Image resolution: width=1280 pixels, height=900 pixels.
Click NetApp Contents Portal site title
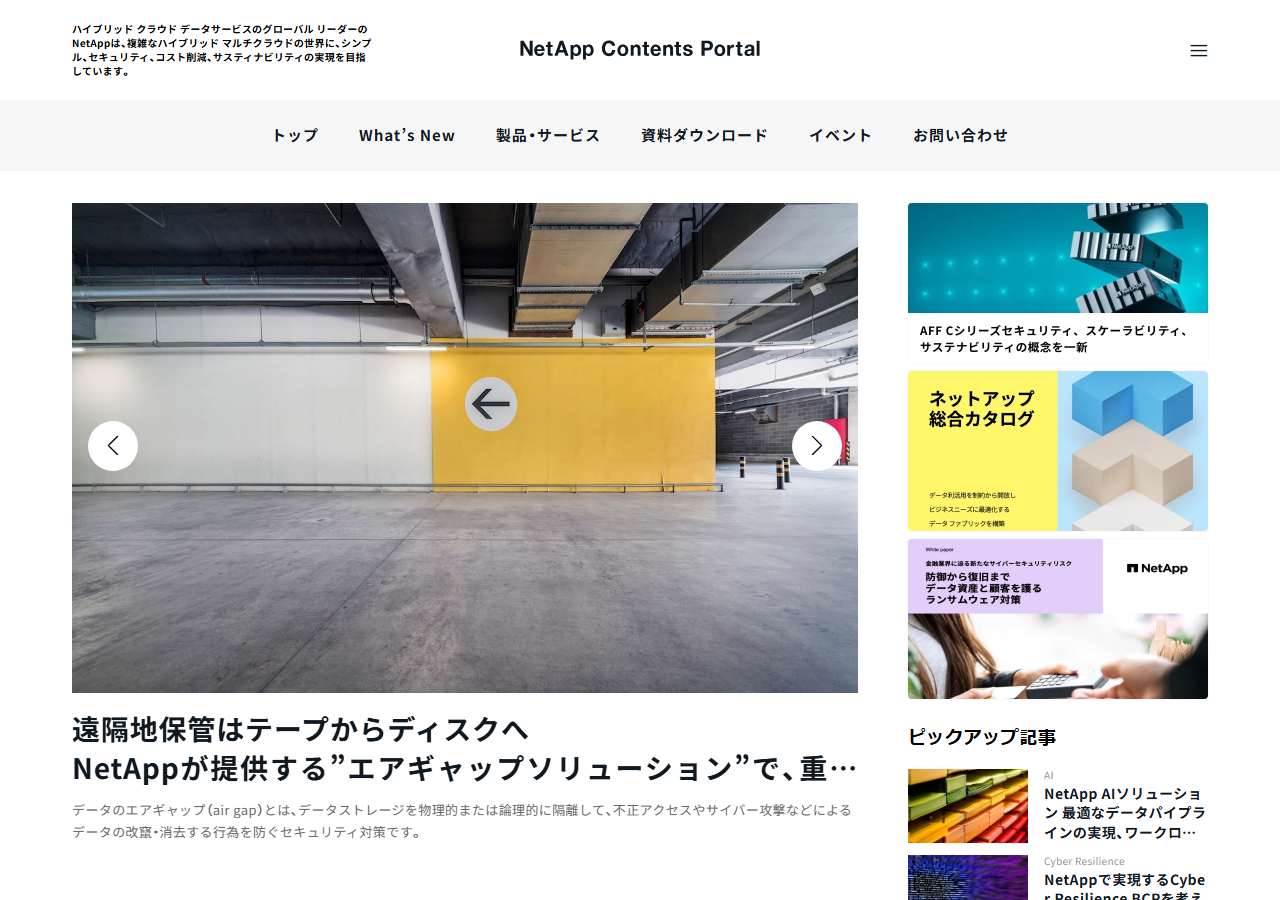coord(640,49)
